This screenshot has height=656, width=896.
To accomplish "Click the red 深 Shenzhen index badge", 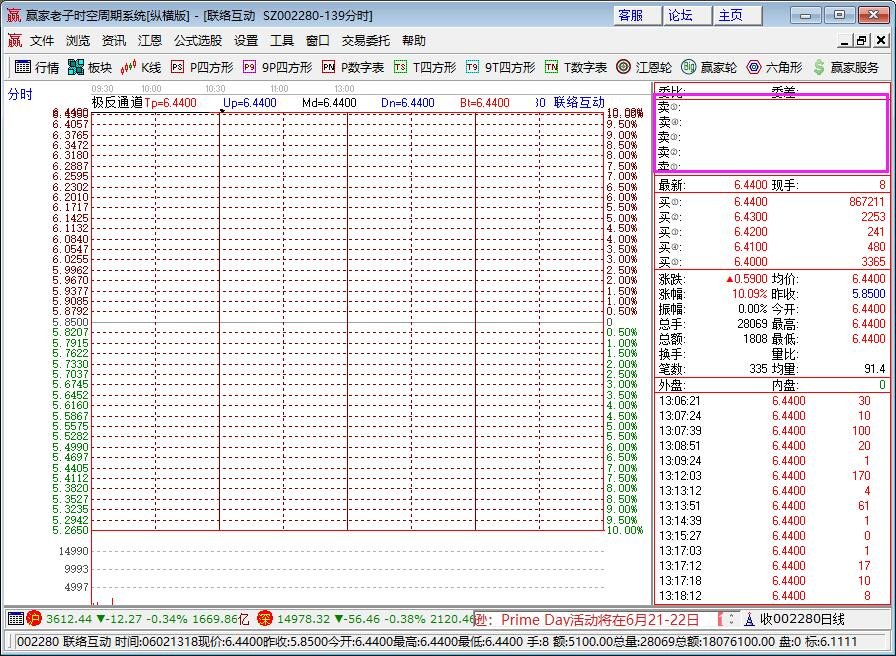I will [265, 618].
